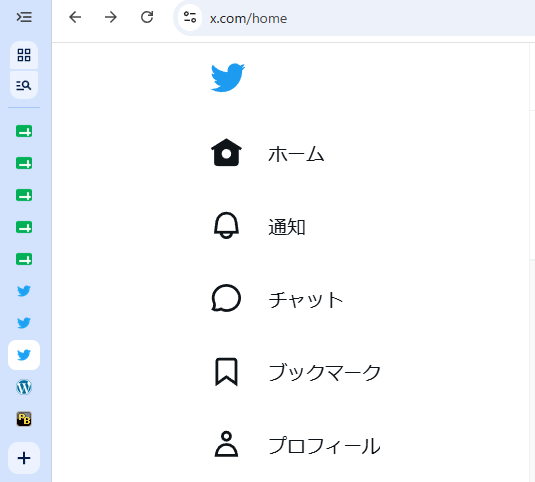This screenshot has width=535, height=482.
Task: Go forward to the next page
Action: pyautogui.click(x=111, y=17)
